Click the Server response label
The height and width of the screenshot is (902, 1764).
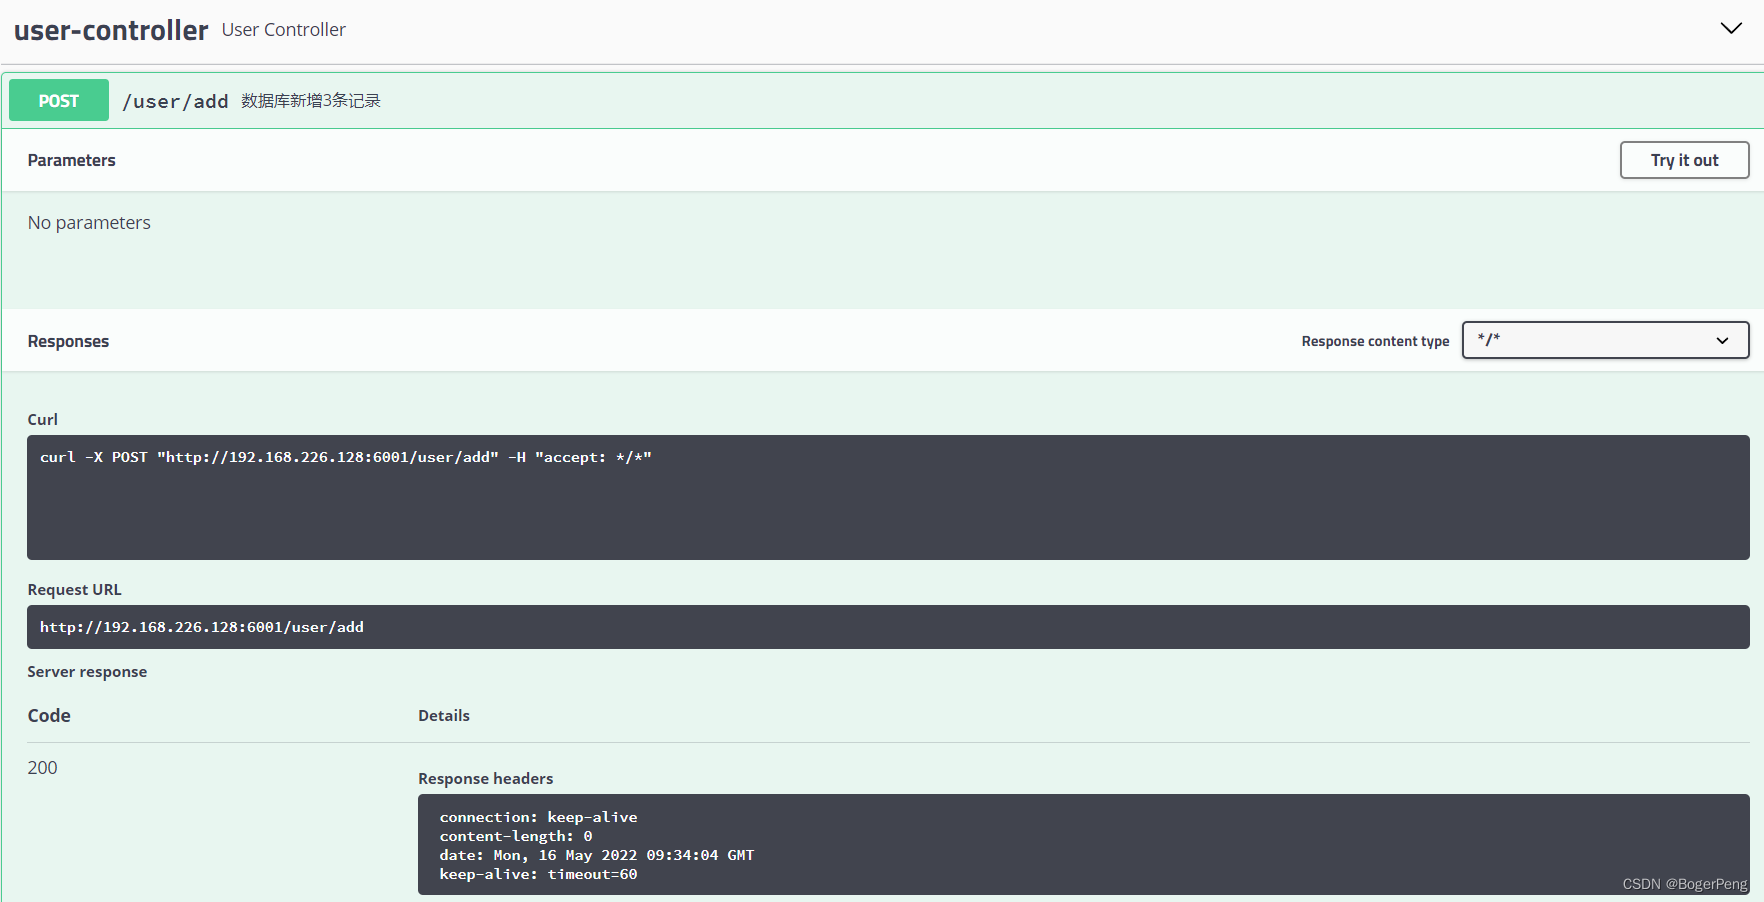click(x=87, y=671)
